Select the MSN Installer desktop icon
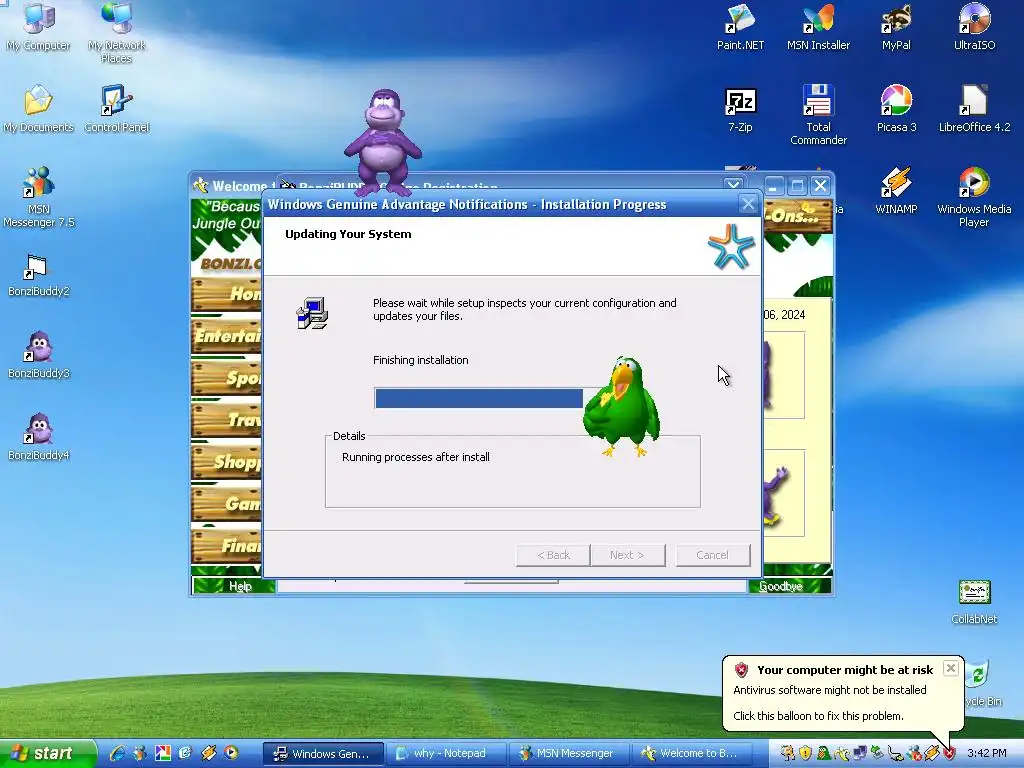Viewport: 1024px width, 768px height. pos(818,26)
